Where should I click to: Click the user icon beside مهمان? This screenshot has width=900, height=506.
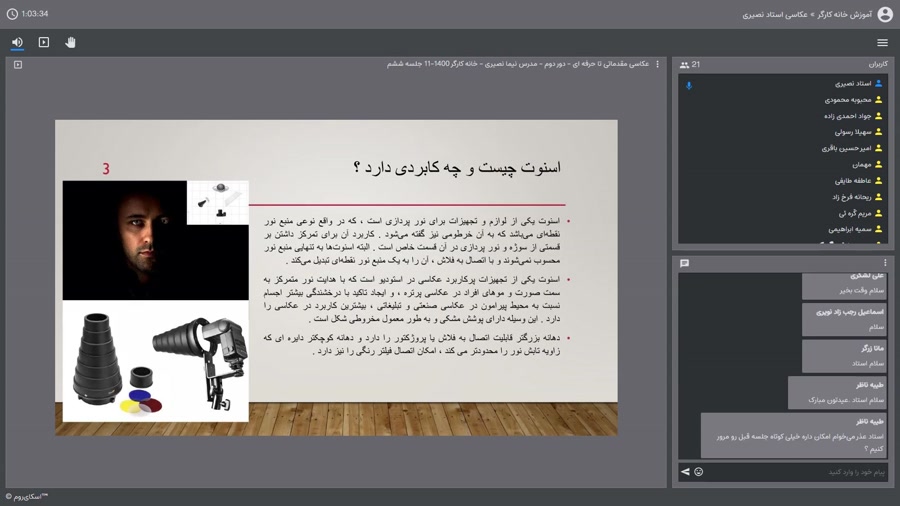878,165
